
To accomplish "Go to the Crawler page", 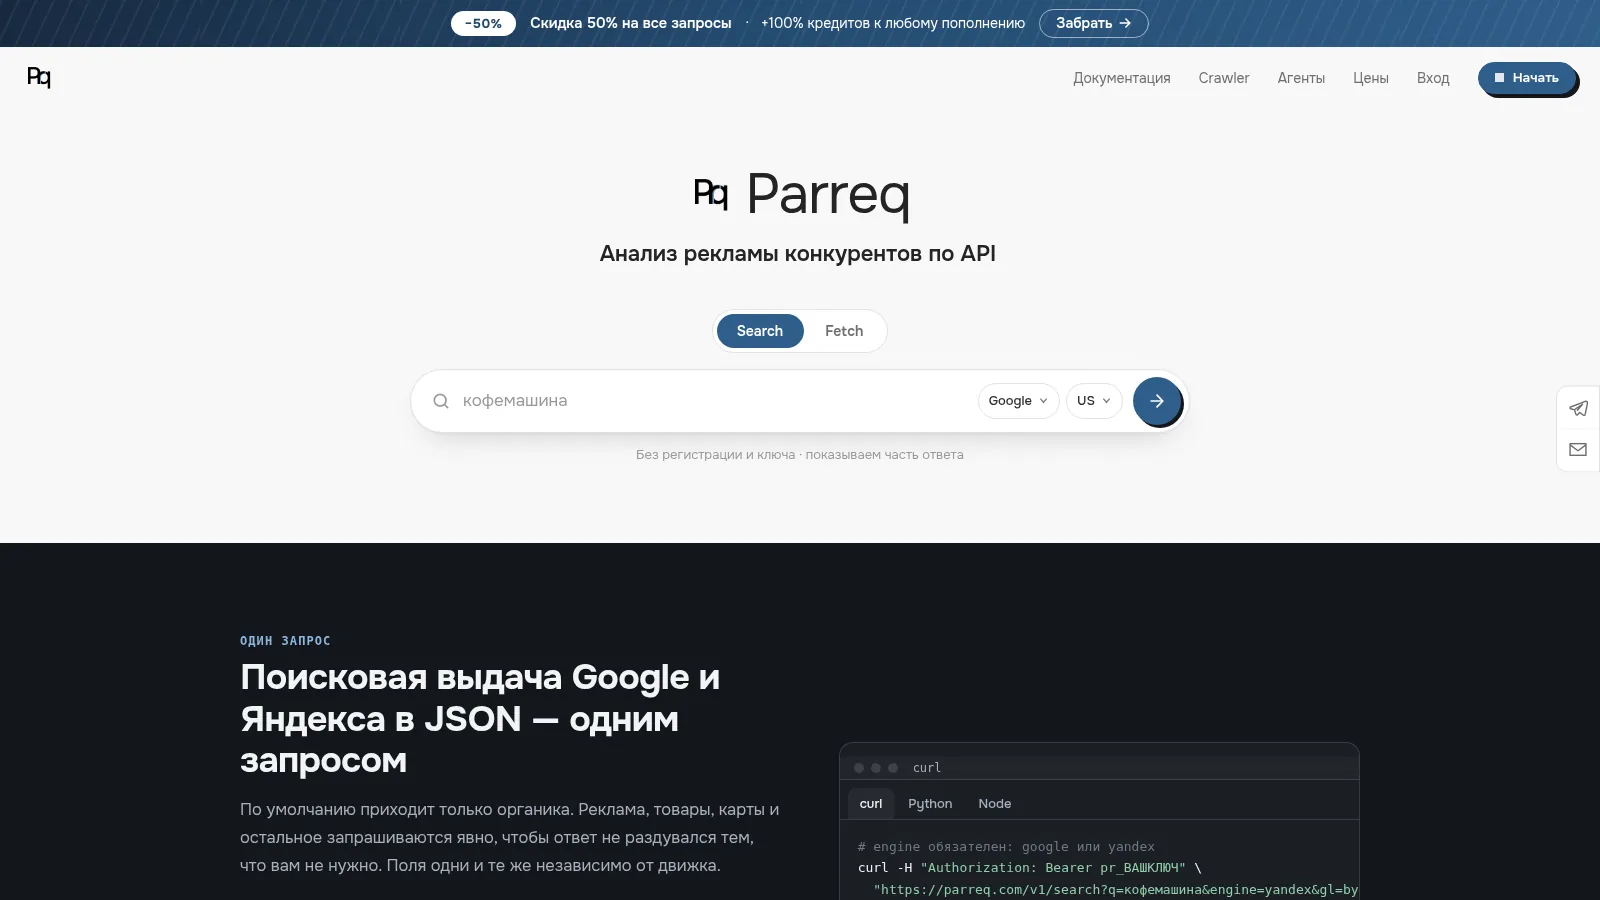I will (x=1224, y=78).
